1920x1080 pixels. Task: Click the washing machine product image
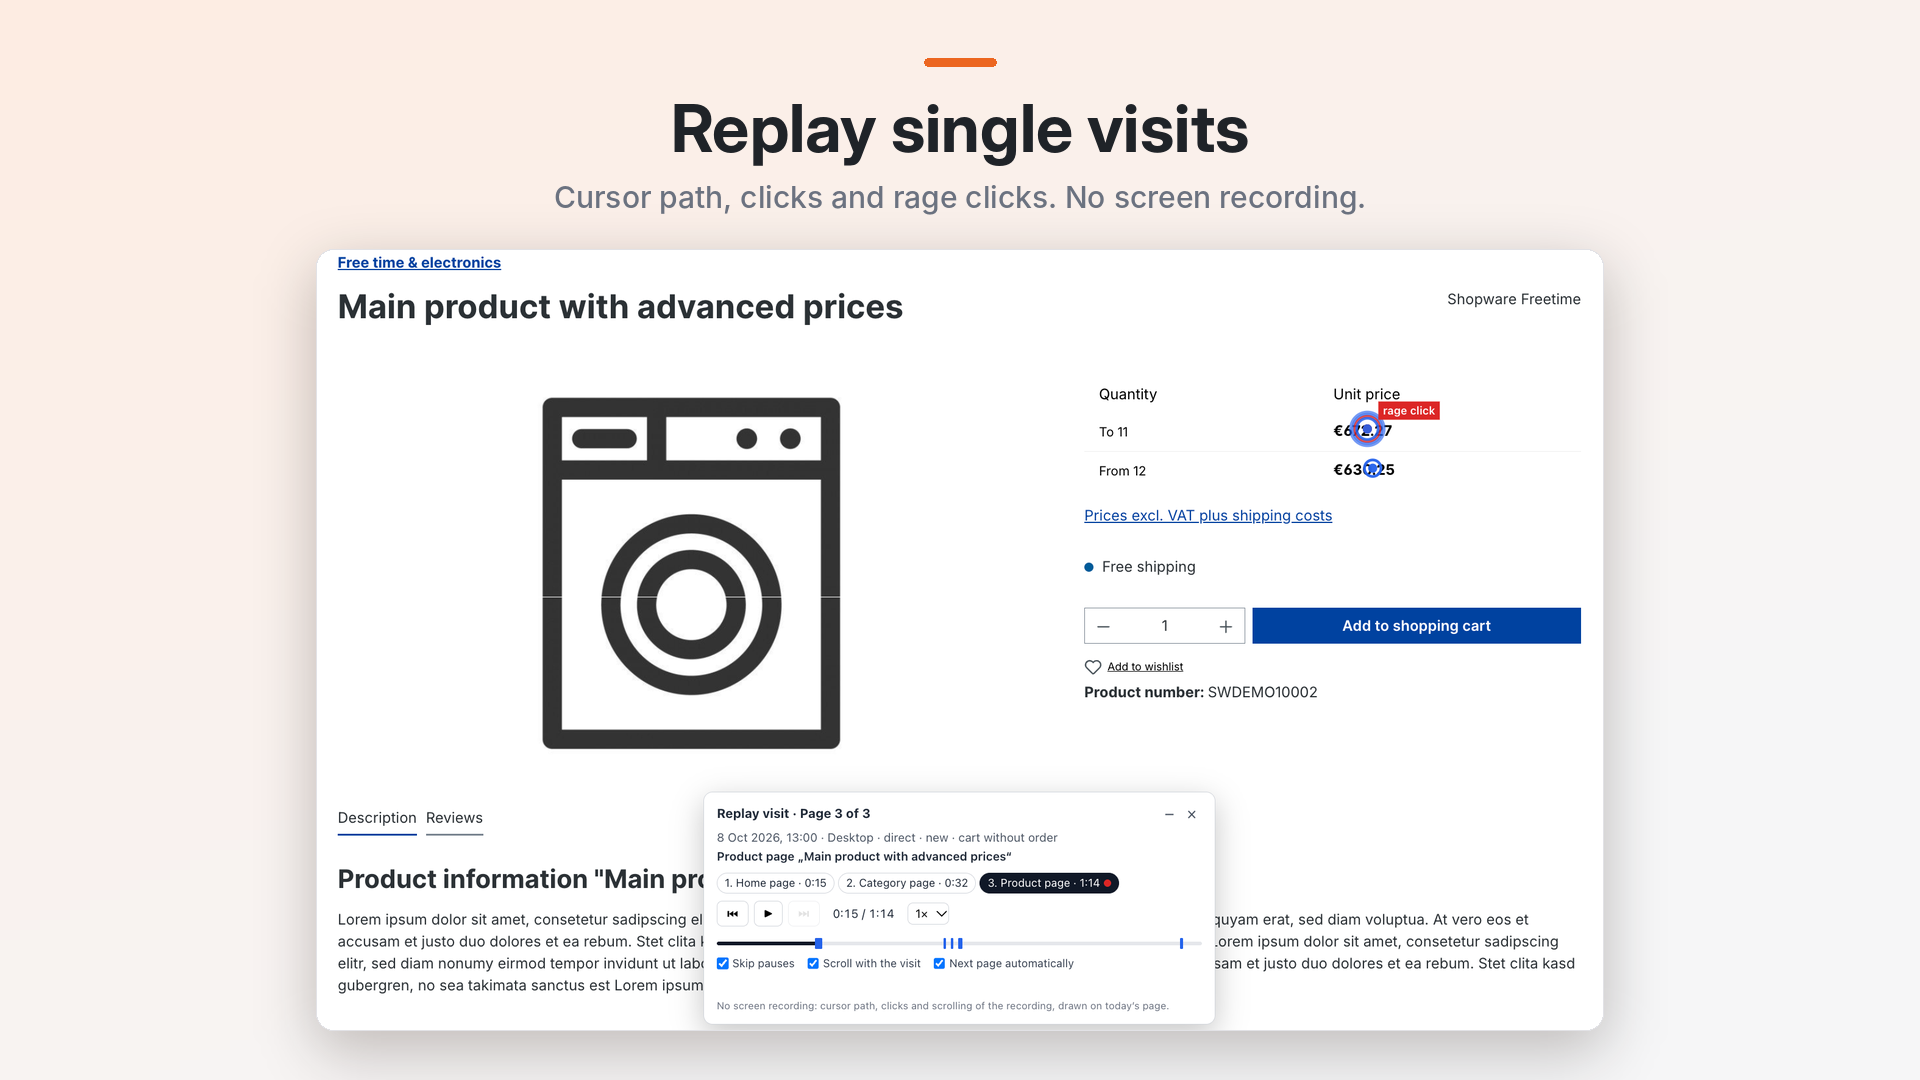(x=691, y=573)
